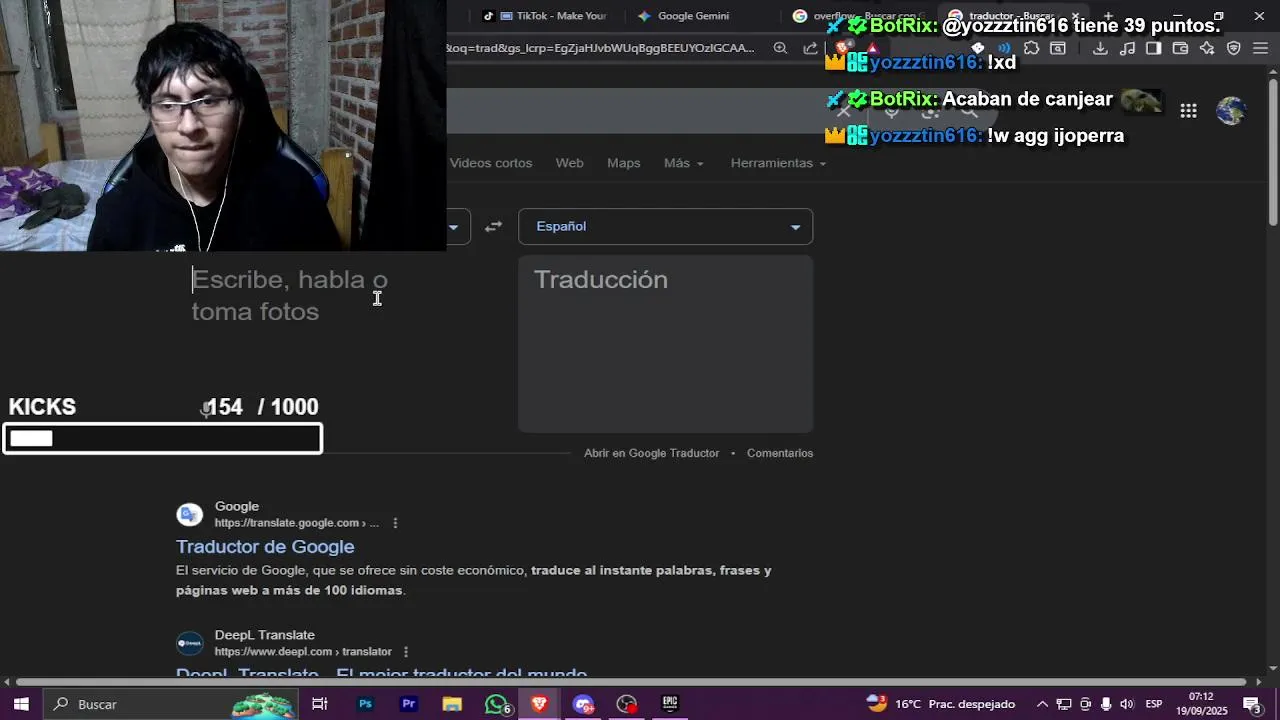Open OBS Studio from the taskbar
This screenshot has height=720, width=1280.
(x=626, y=704)
